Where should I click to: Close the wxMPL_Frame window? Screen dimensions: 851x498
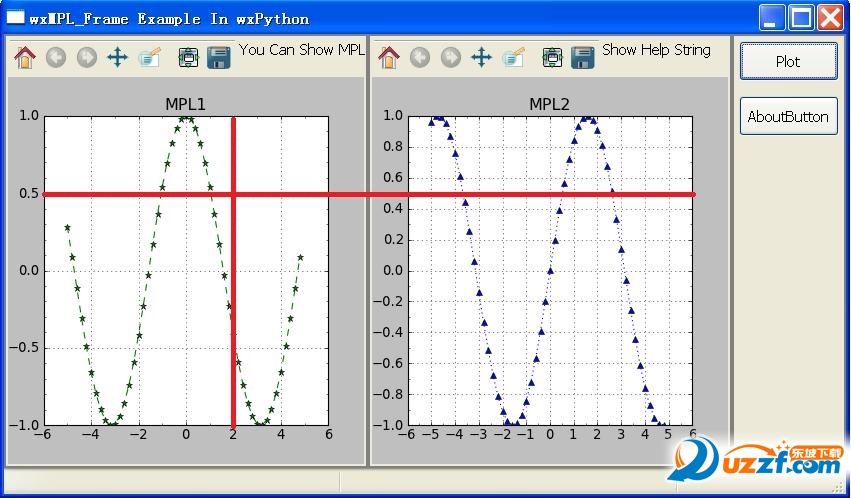pos(831,18)
